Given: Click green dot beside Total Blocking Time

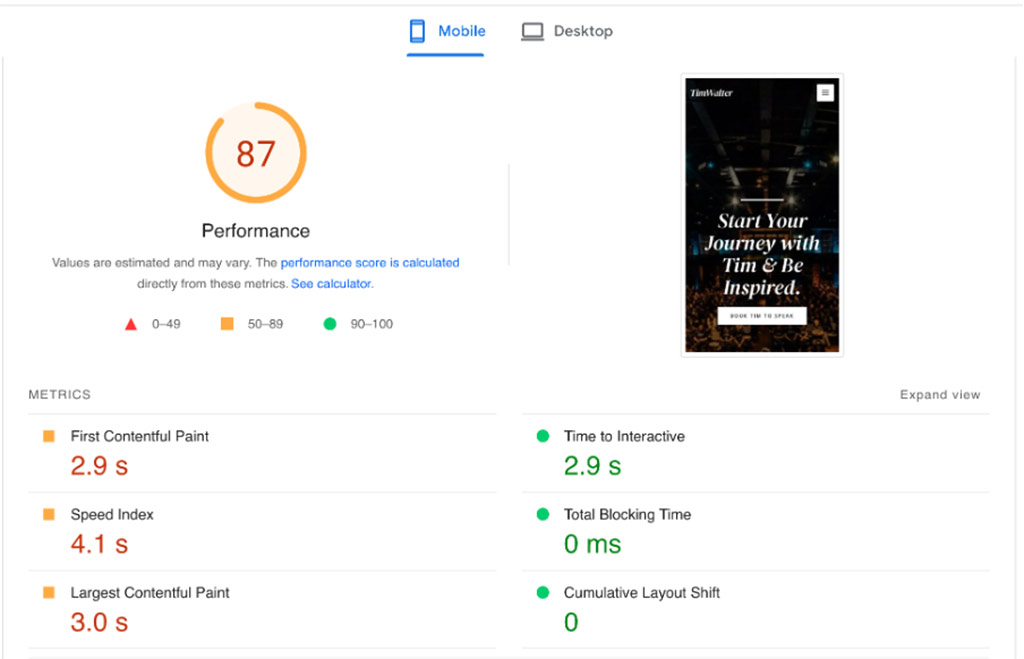Looking at the screenshot, I should [x=543, y=514].
